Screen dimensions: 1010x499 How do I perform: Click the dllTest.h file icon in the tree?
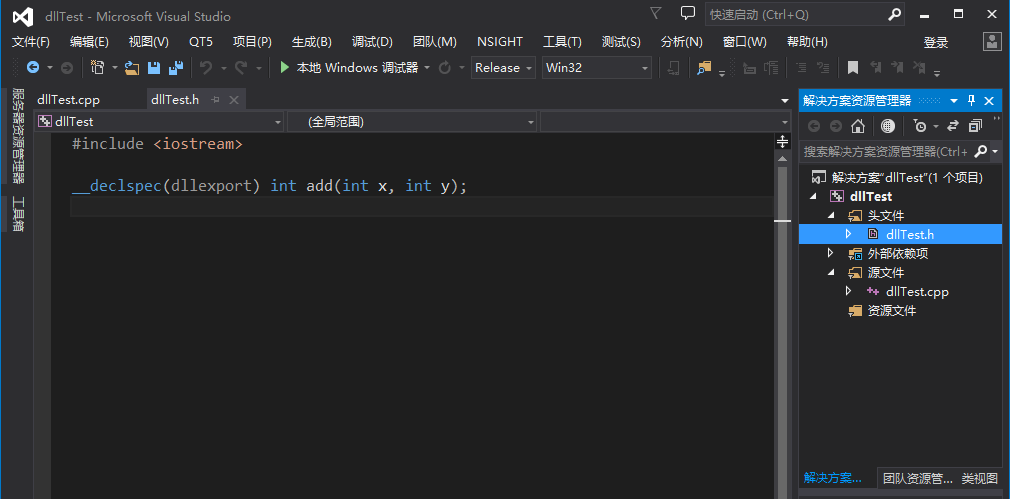click(x=873, y=234)
